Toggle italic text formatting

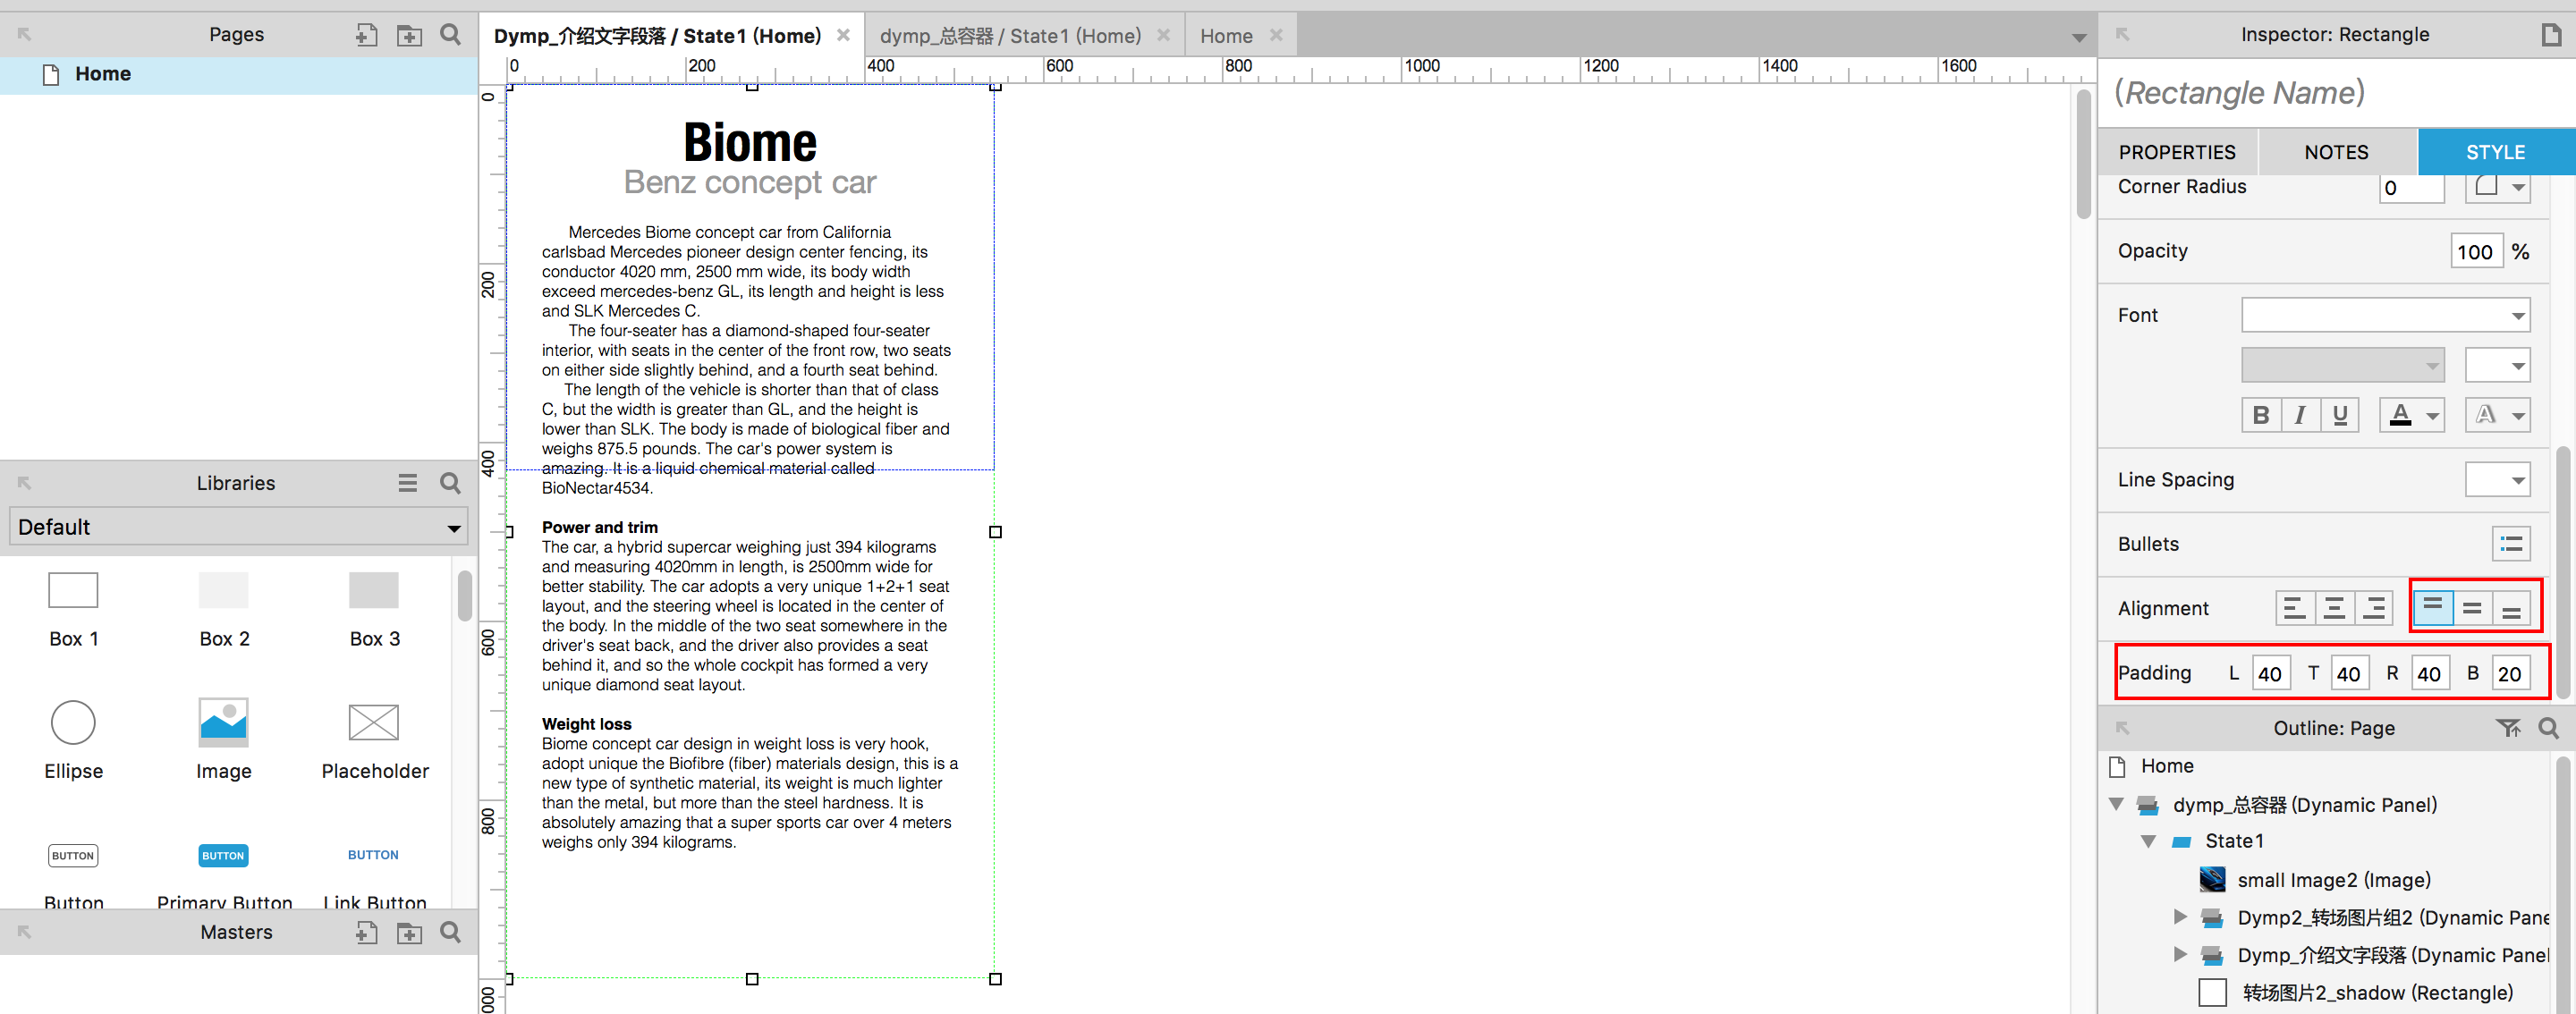coord(2300,415)
